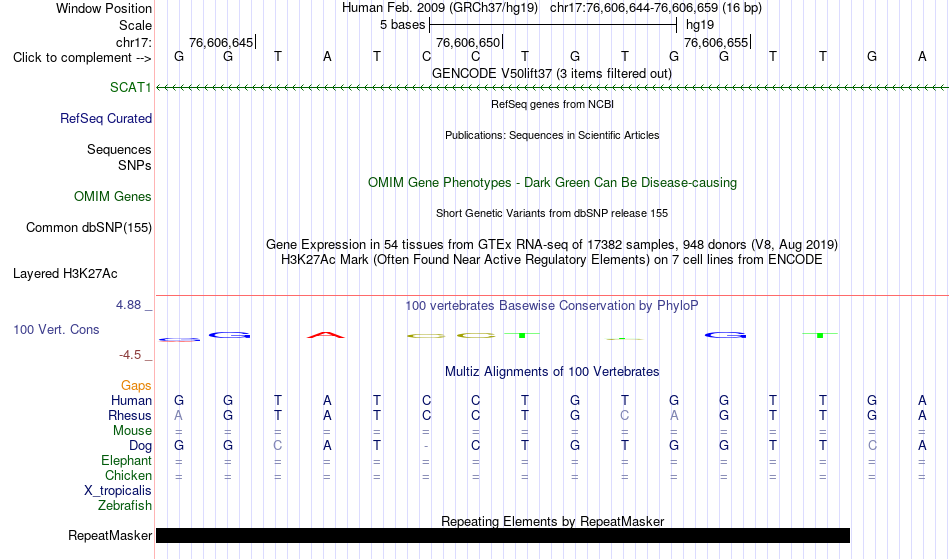Click the red A PhyloP conservation glyph

[326, 334]
